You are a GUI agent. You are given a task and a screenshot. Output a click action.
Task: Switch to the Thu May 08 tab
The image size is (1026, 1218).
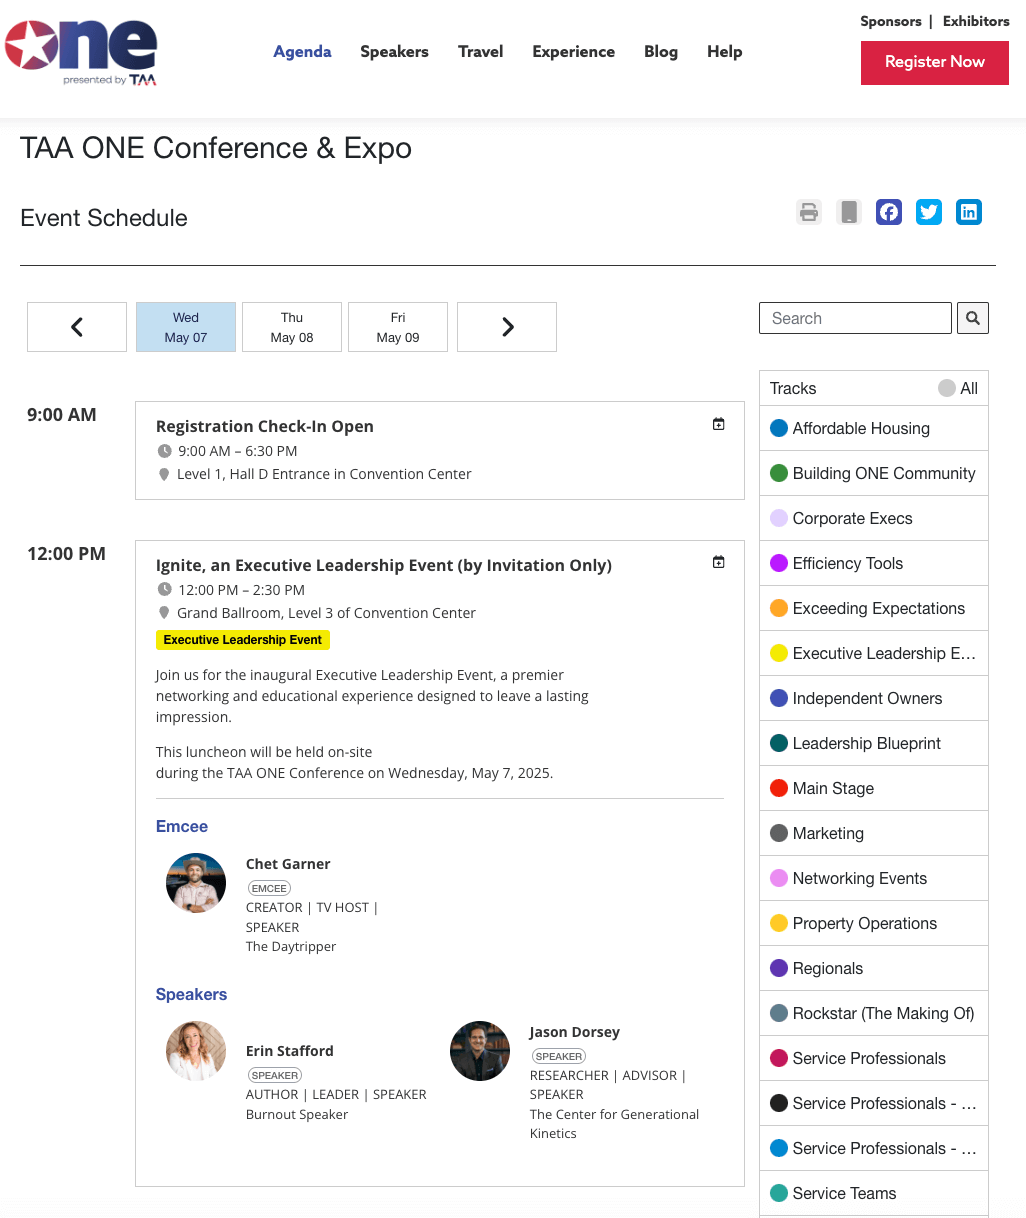(291, 327)
